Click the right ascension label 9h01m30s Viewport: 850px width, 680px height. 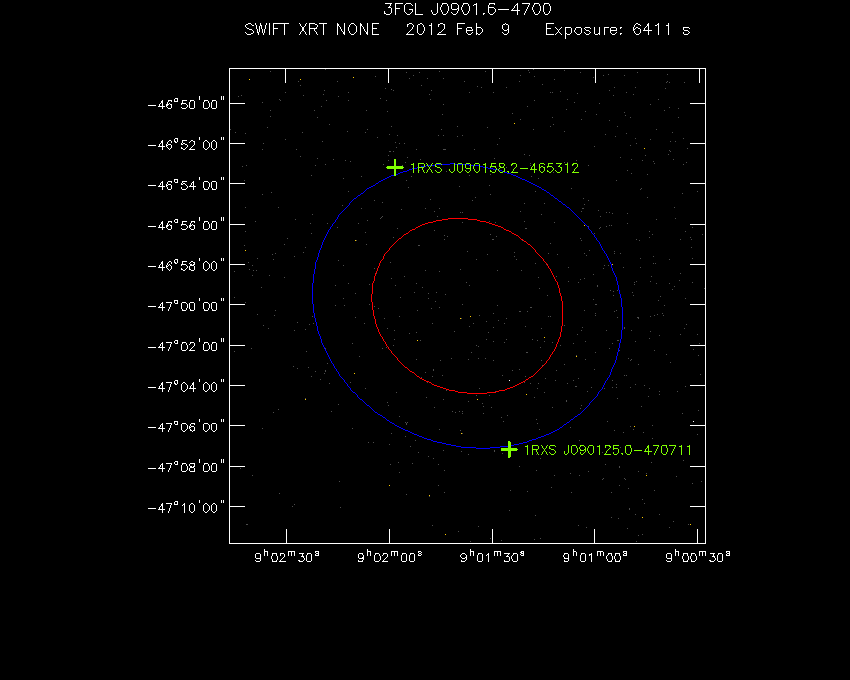[492, 557]
